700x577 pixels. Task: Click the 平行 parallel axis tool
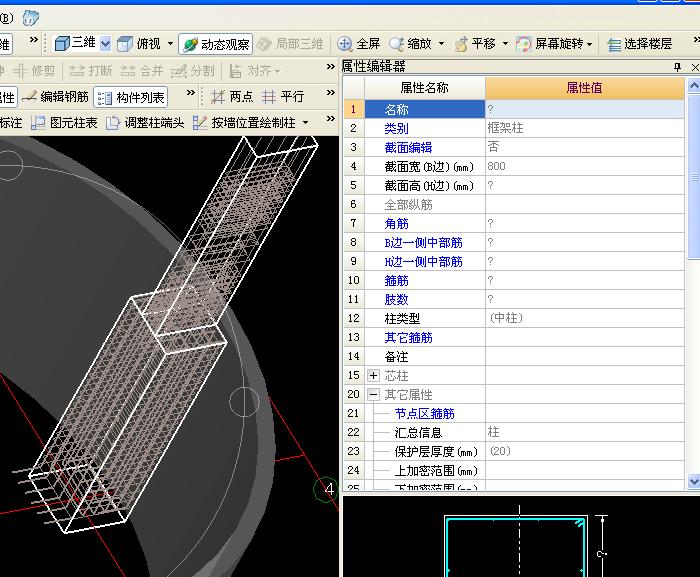click(283, 96)
